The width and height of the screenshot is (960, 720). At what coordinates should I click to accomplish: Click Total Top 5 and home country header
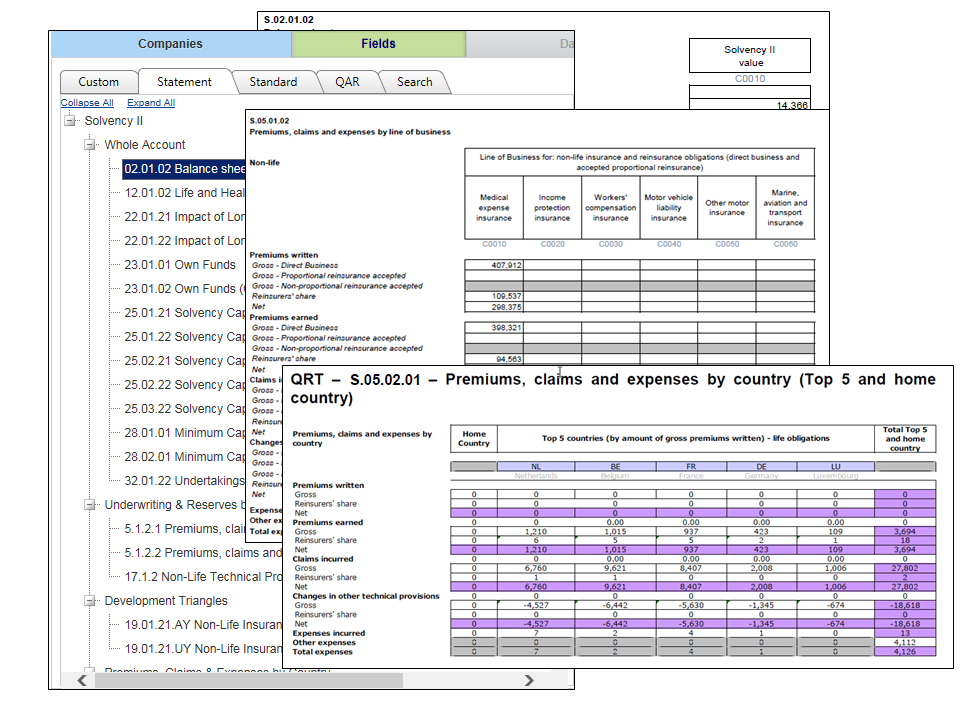(x=905, y=438)
